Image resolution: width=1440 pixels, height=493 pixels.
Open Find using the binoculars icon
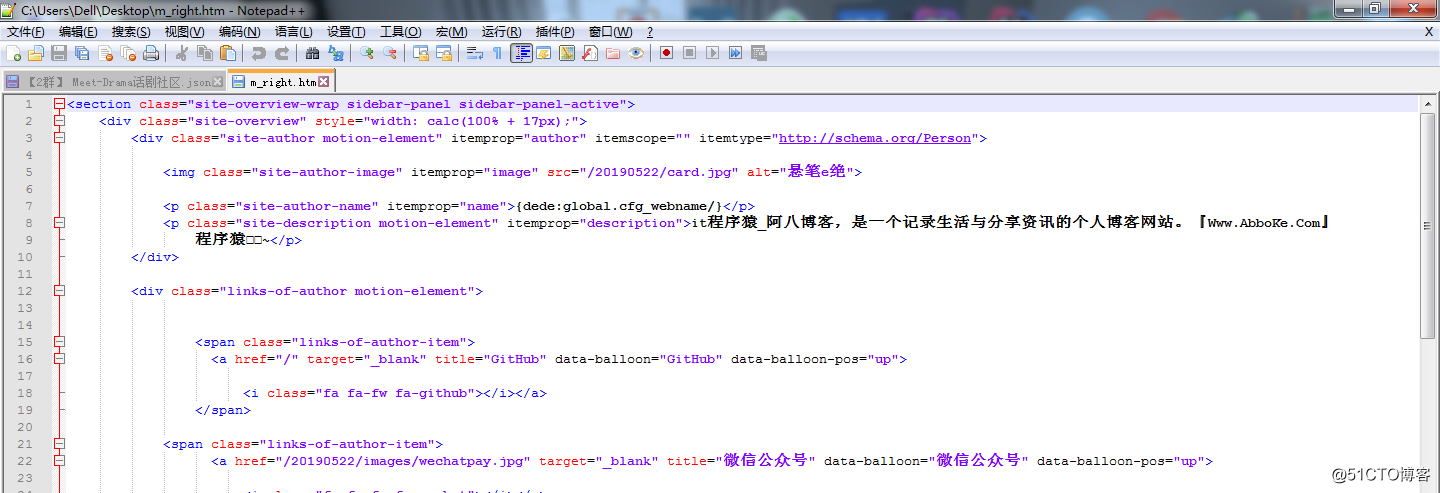coord(312,53)
